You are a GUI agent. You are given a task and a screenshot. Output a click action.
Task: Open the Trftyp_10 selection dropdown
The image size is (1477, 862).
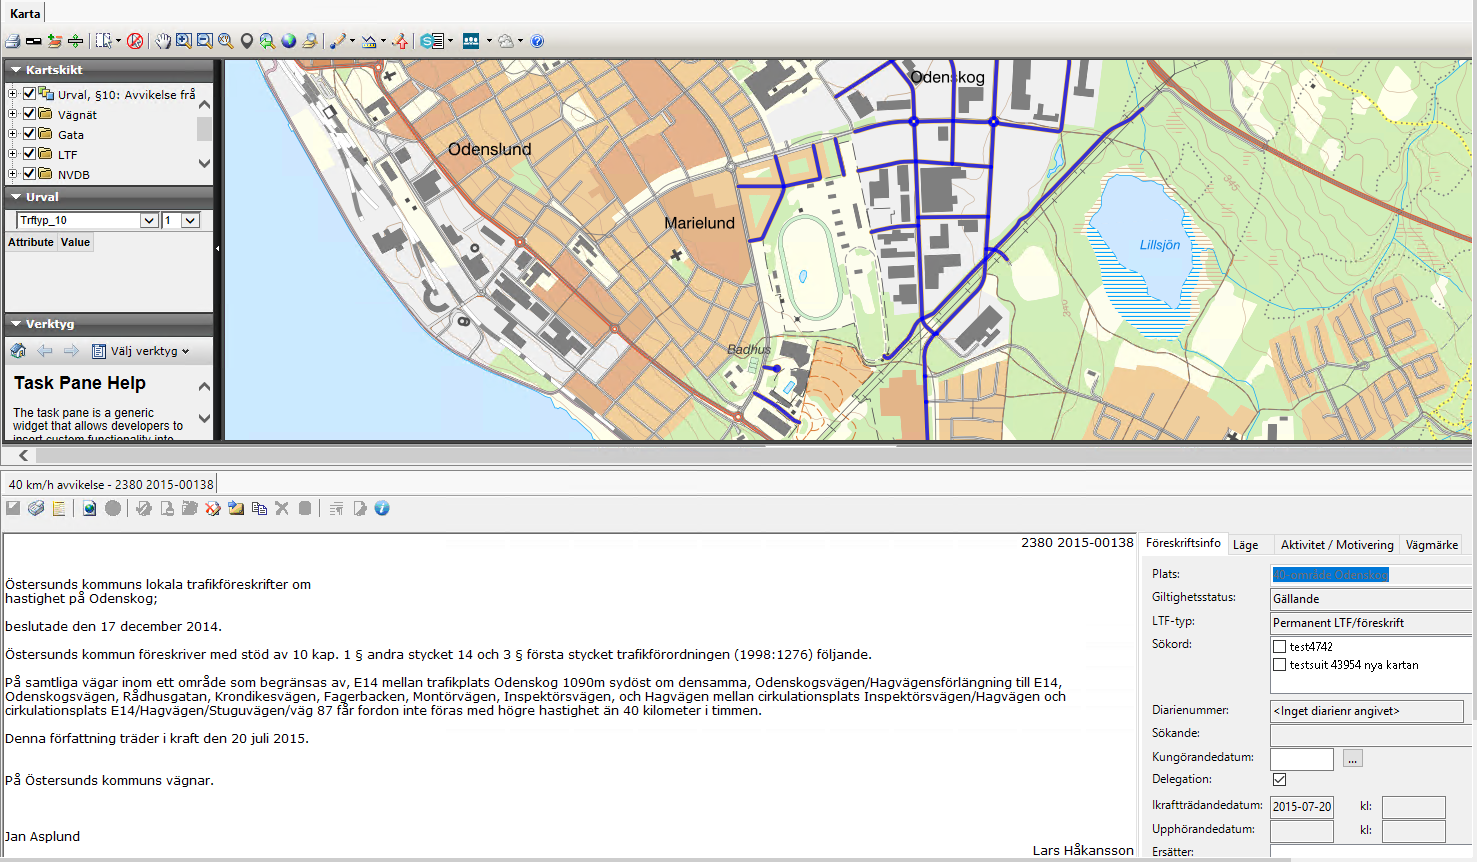coord(149,220)
